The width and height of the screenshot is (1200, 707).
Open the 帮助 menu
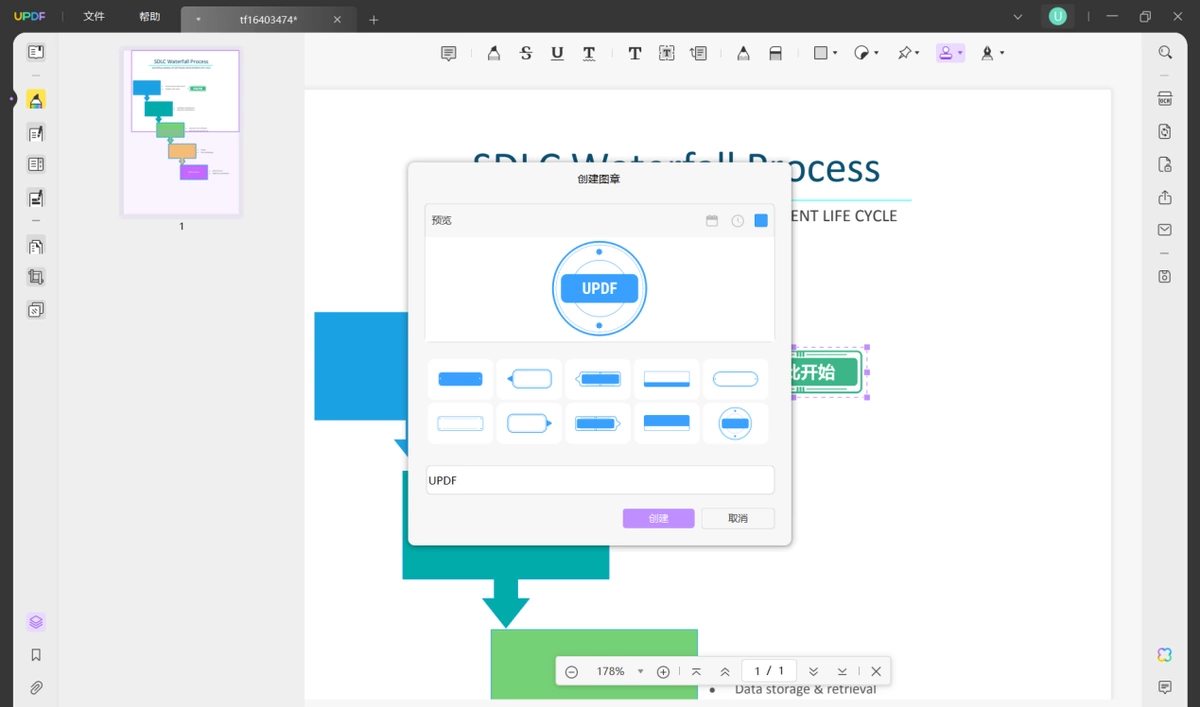[x=149, y=17]
